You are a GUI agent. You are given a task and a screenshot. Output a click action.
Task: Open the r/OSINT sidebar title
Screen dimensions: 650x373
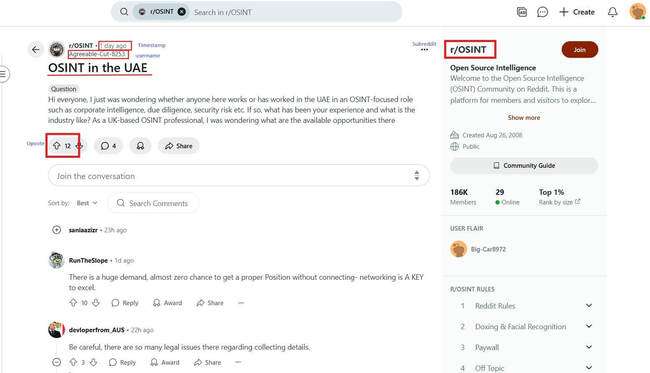coord(468,49)
